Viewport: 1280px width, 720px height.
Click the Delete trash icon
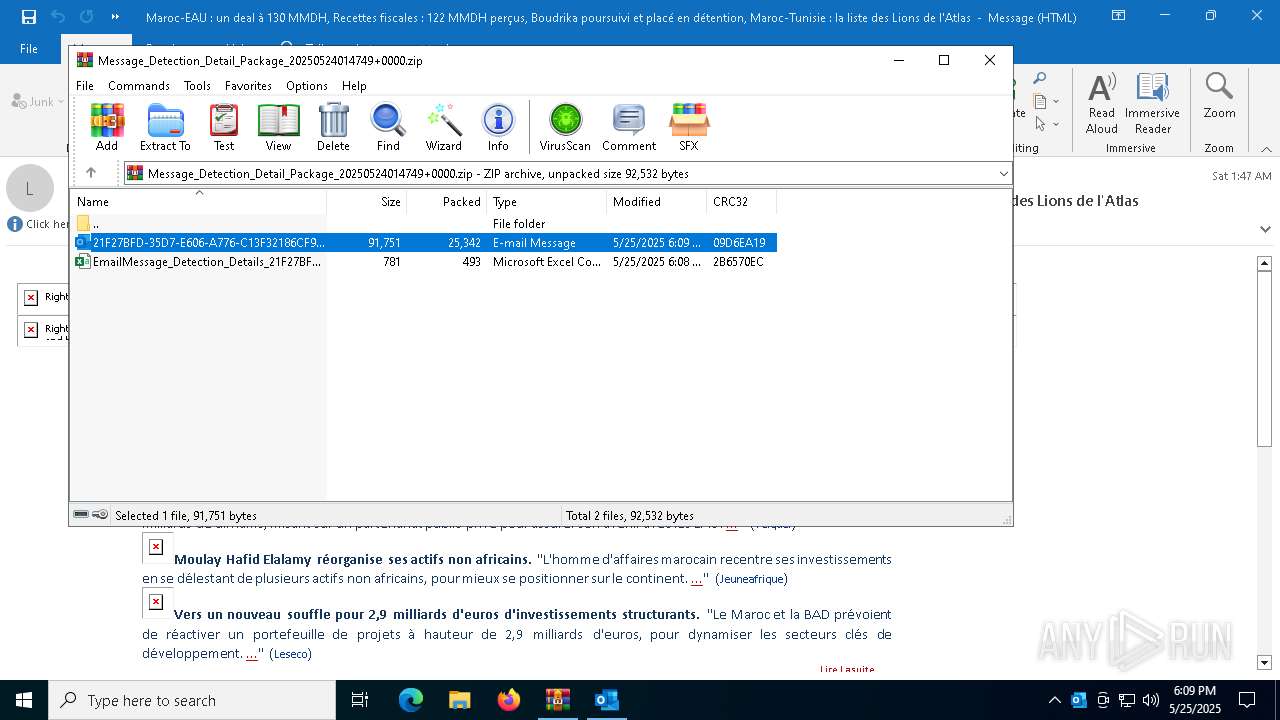click(333, 127)
